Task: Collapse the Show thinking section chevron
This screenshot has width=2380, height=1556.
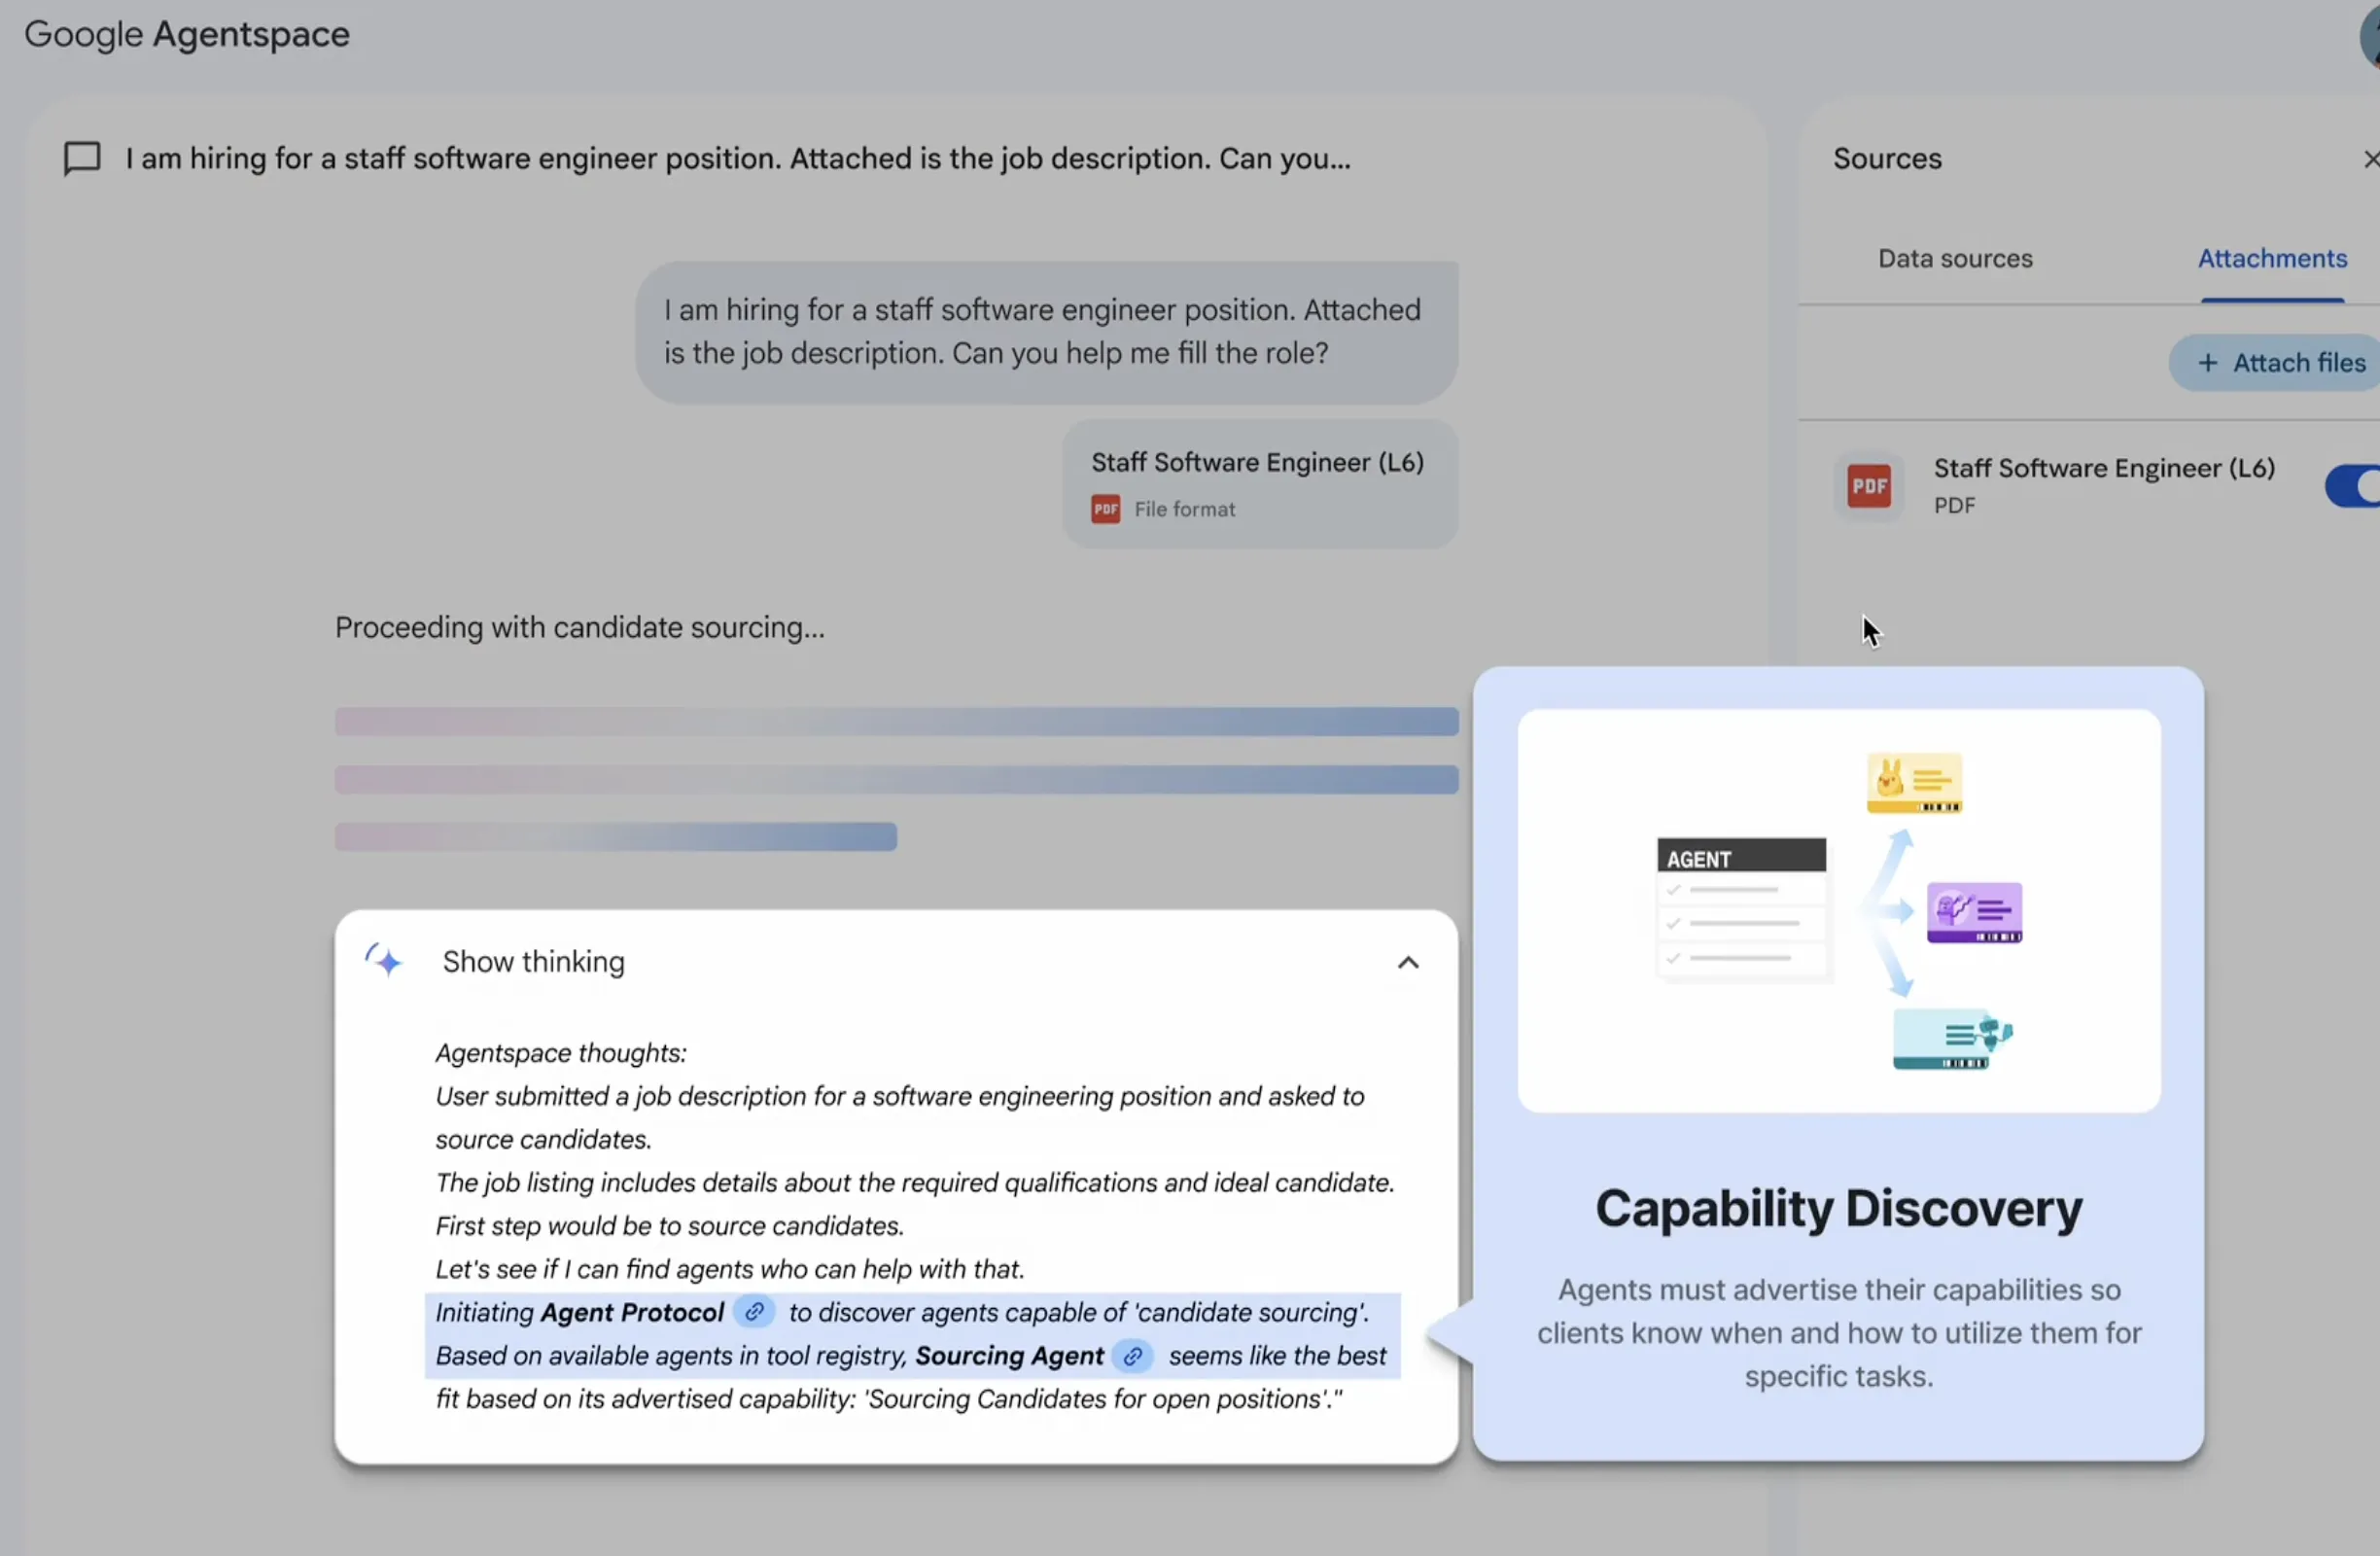Action: click(1408, 962)
